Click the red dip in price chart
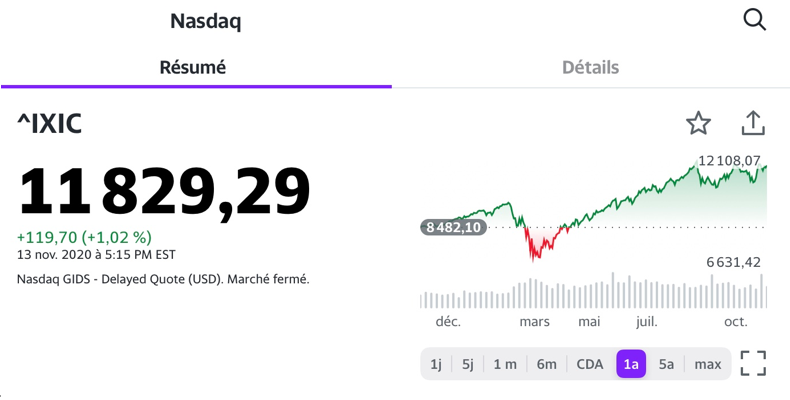This screenshot has width=790, height=400. 538,243
